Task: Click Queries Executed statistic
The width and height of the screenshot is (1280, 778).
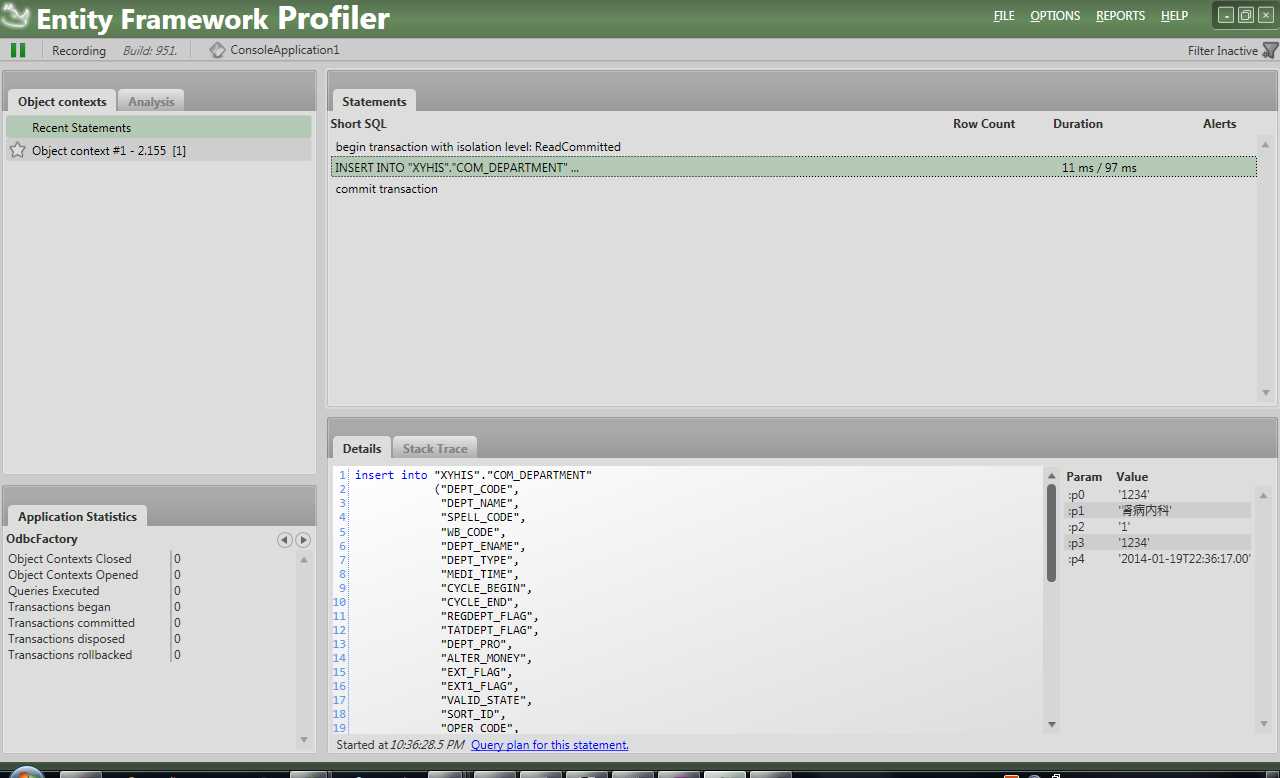Action: (x=54, y=591)
